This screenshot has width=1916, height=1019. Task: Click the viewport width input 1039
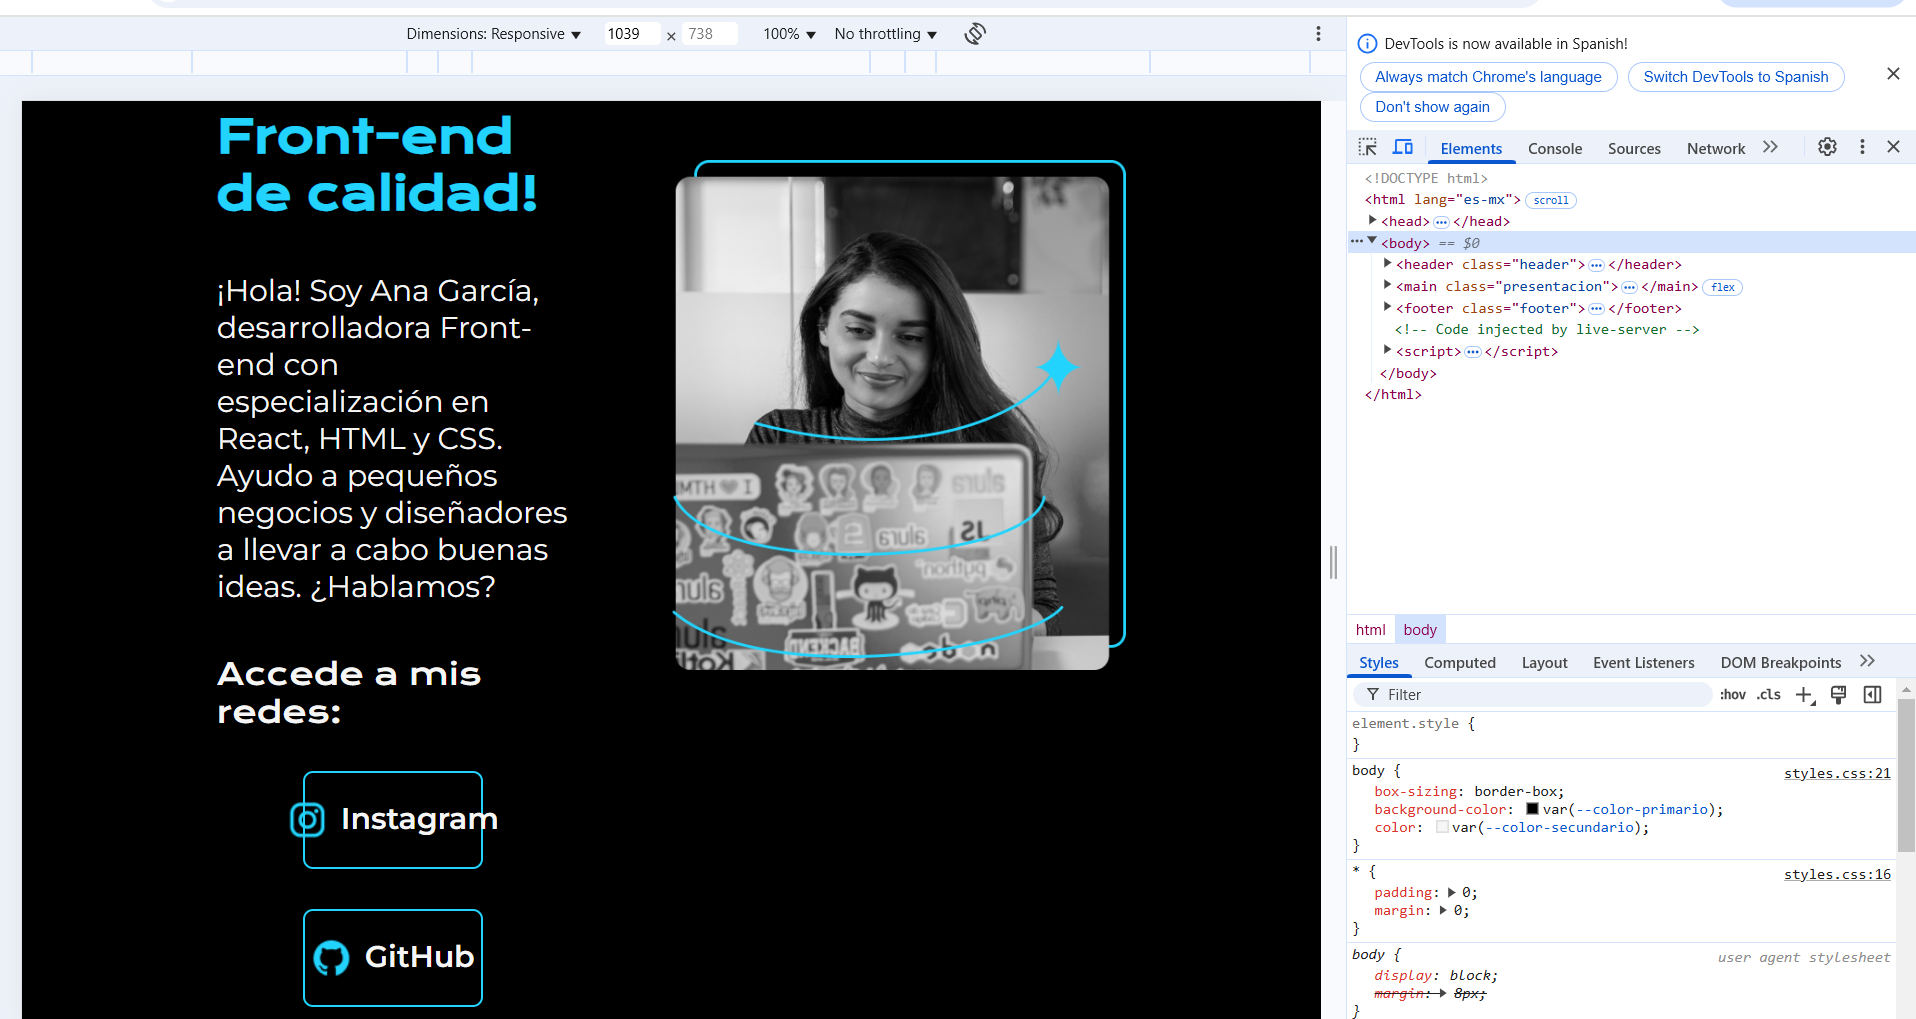[630, 34]
